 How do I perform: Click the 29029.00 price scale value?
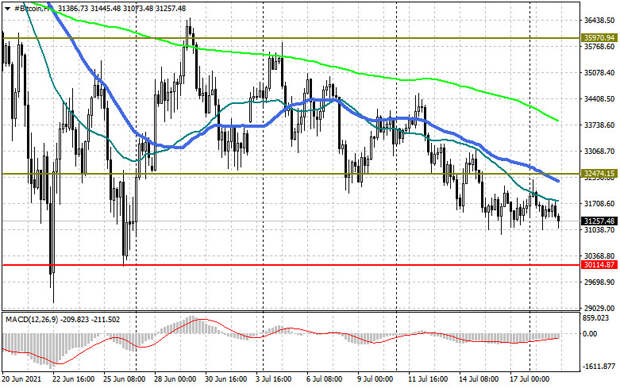pos(599,308)
